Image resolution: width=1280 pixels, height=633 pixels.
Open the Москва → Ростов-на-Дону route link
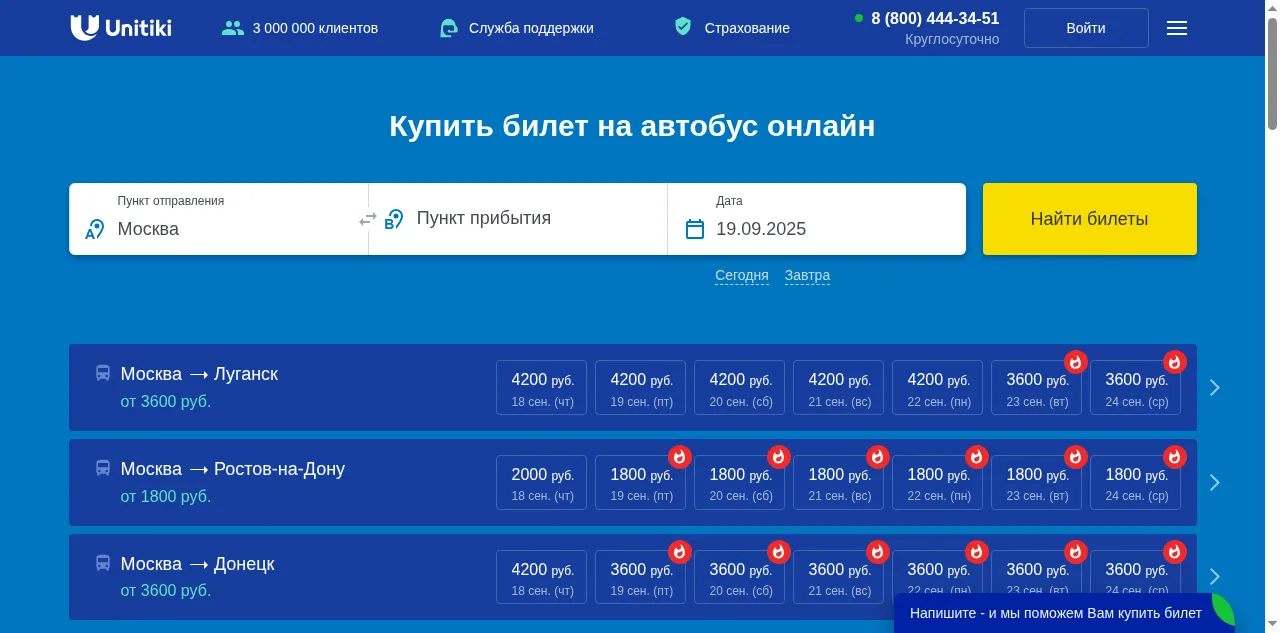point(233,469)
